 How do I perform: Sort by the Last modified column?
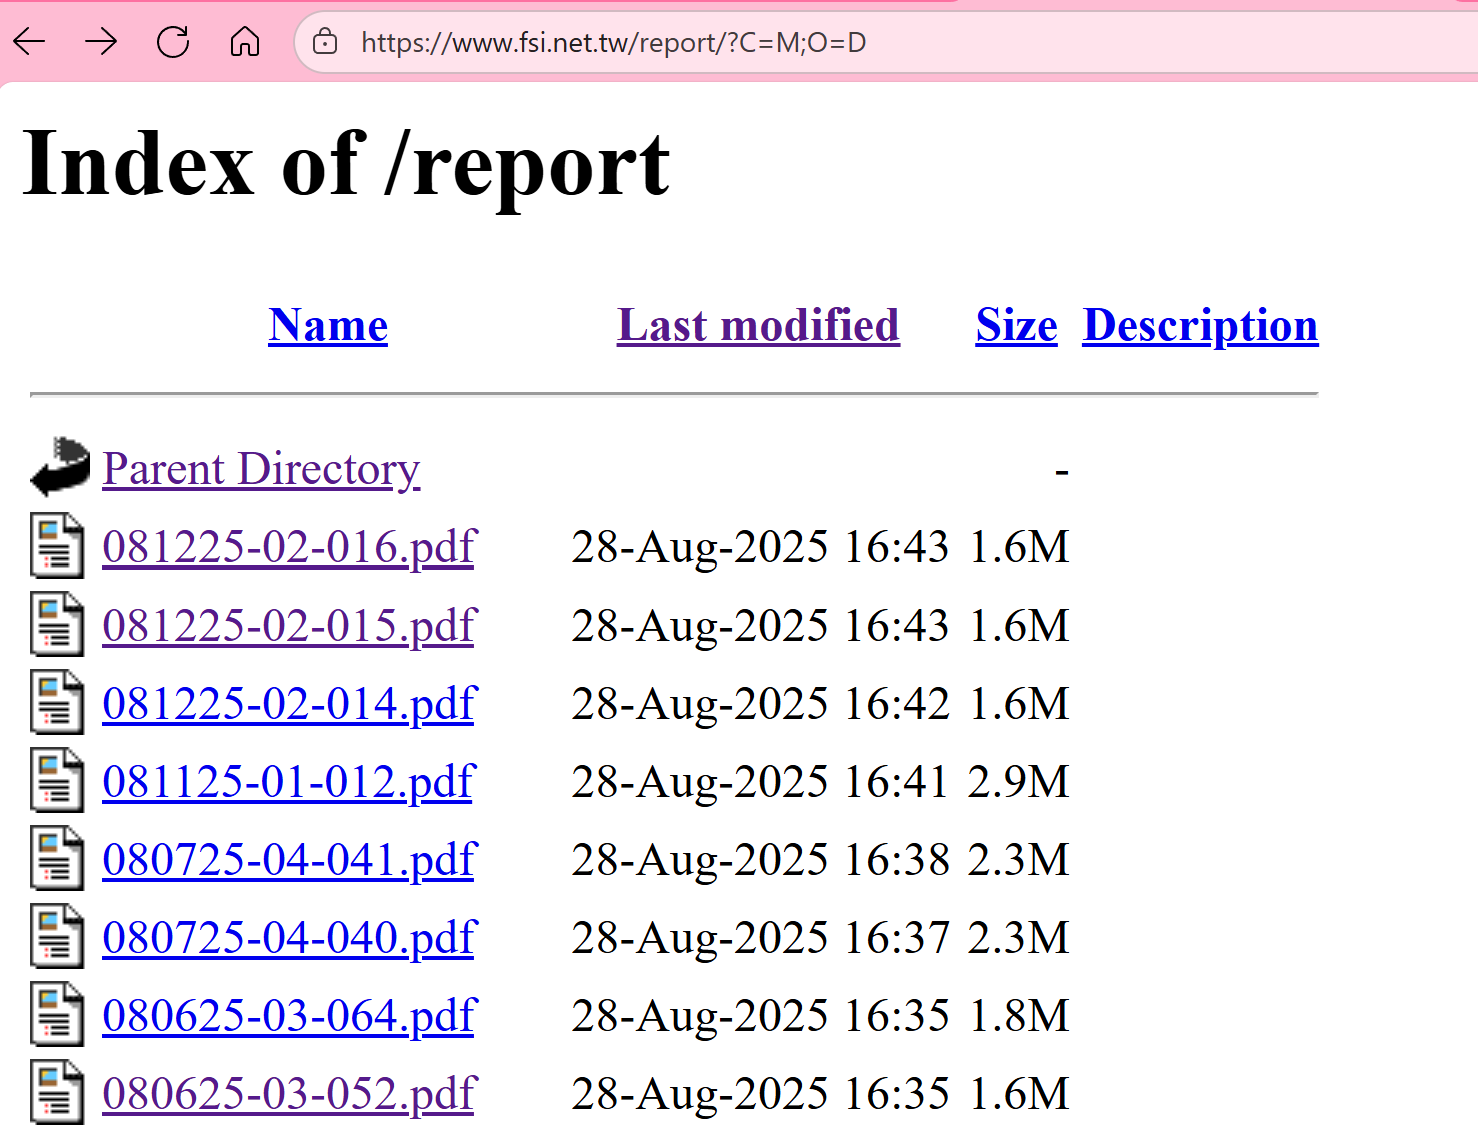[758, 326]
